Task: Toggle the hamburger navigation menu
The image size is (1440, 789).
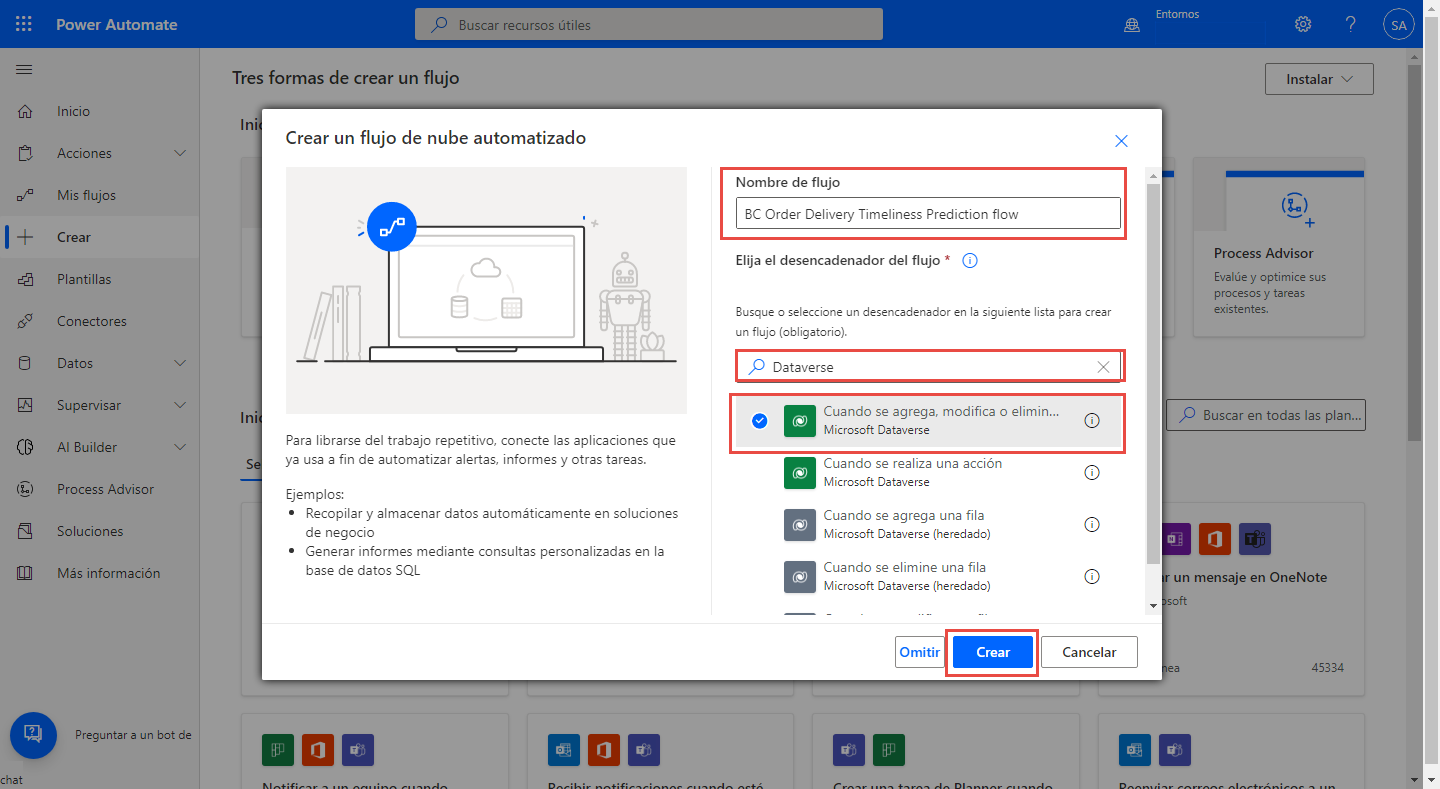Action: [x=24, y=70]
